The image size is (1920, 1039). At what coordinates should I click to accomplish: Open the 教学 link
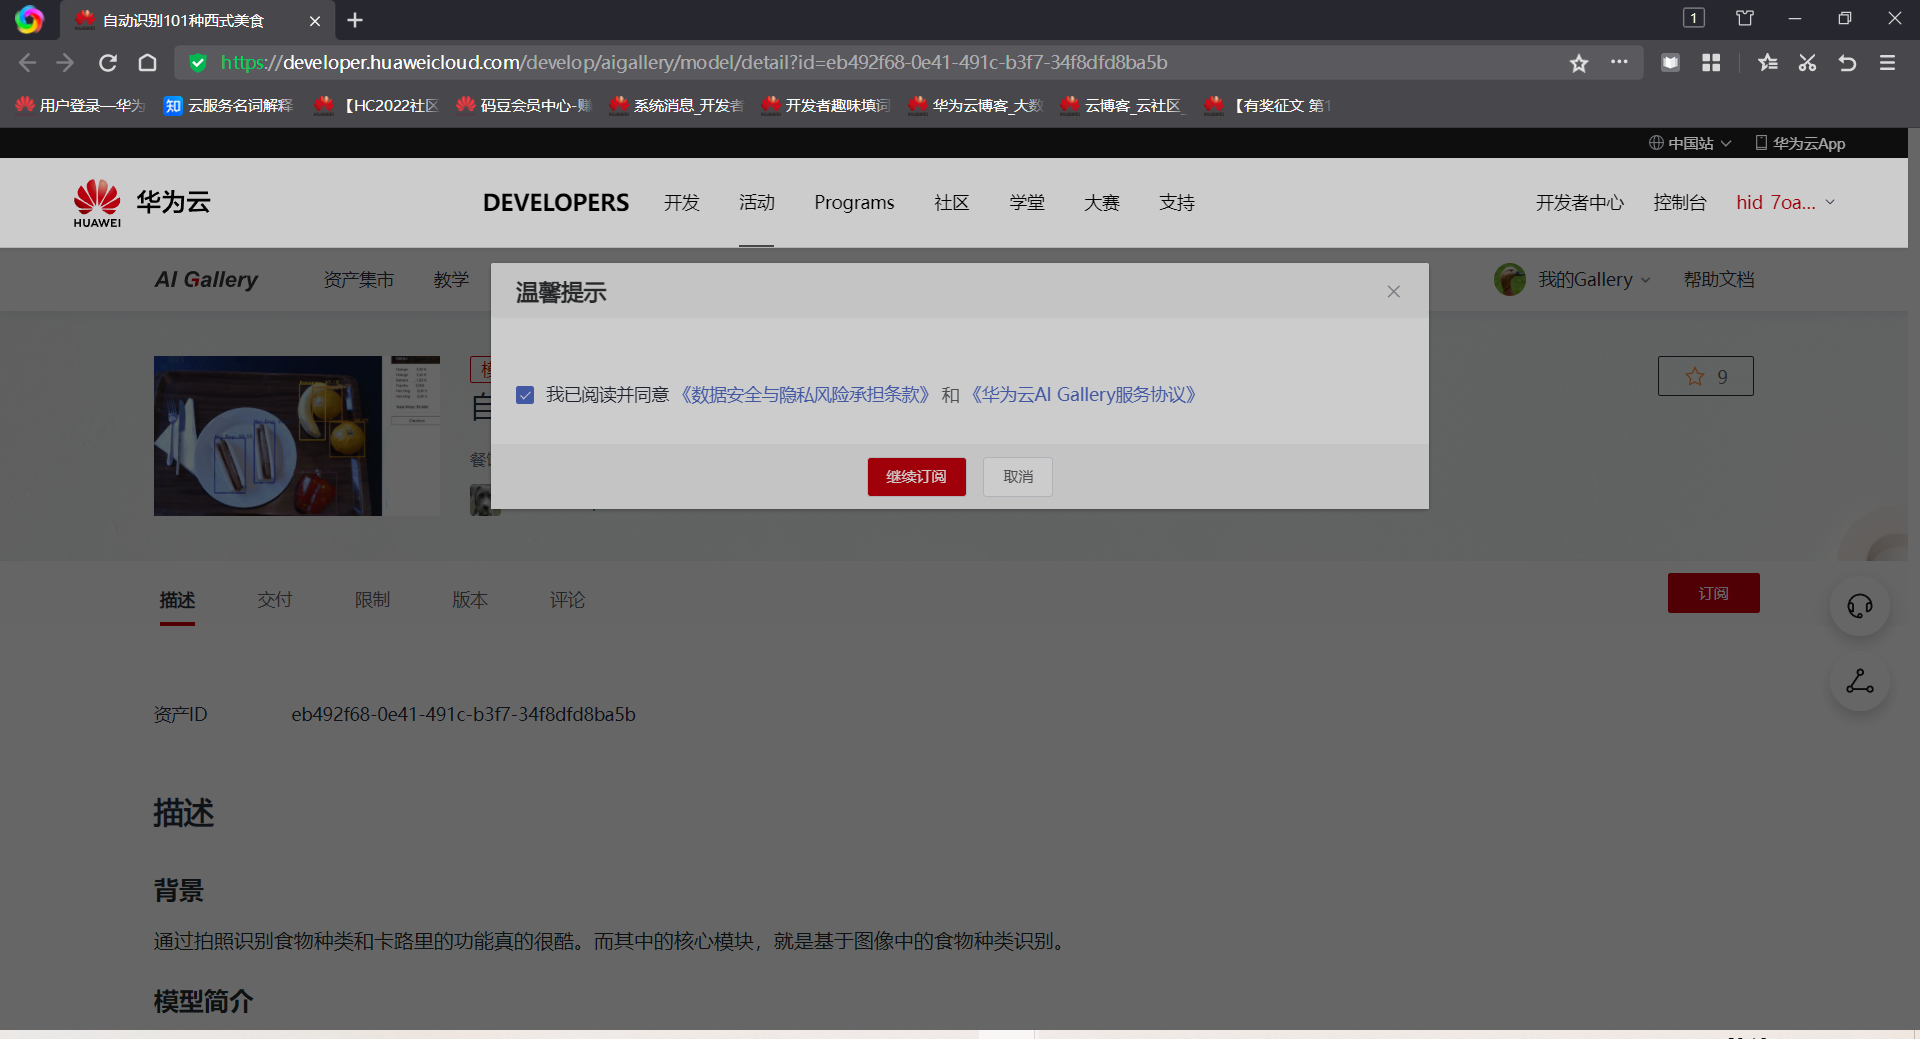coord(451,280)
